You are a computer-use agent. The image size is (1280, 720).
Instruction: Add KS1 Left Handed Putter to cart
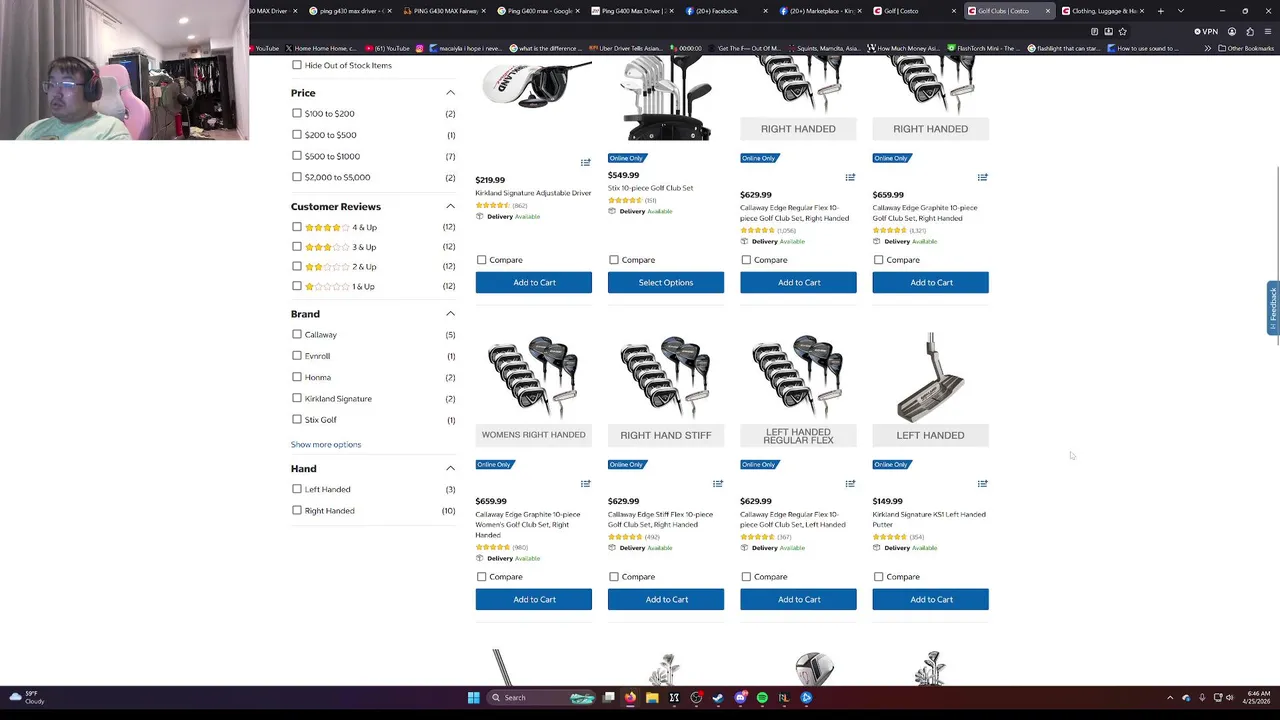pyautogui.click(x=930, y=599)
